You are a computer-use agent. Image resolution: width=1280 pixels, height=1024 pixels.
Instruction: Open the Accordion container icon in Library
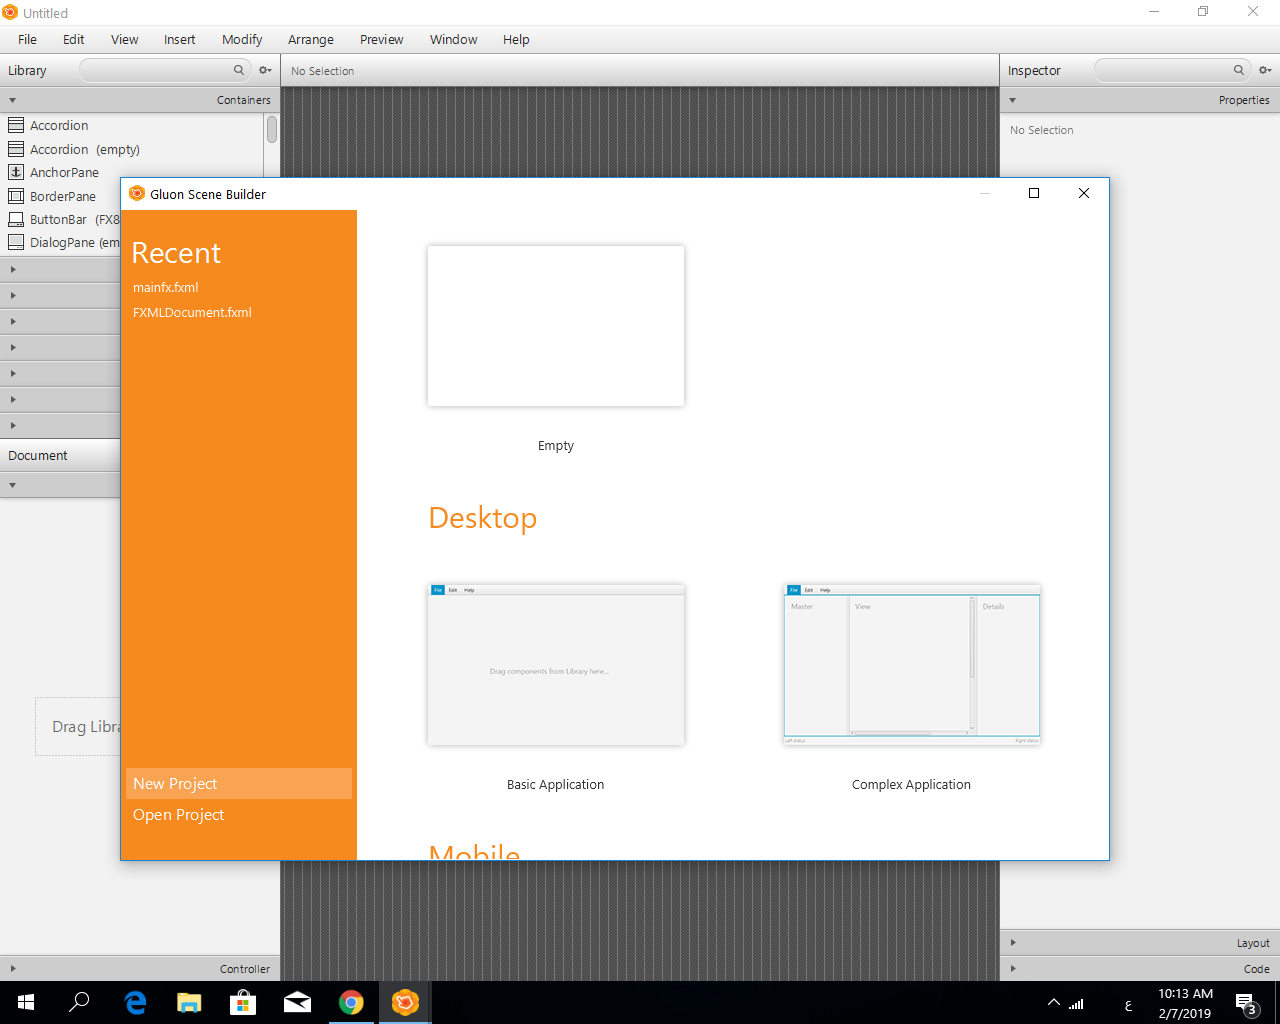16,125
